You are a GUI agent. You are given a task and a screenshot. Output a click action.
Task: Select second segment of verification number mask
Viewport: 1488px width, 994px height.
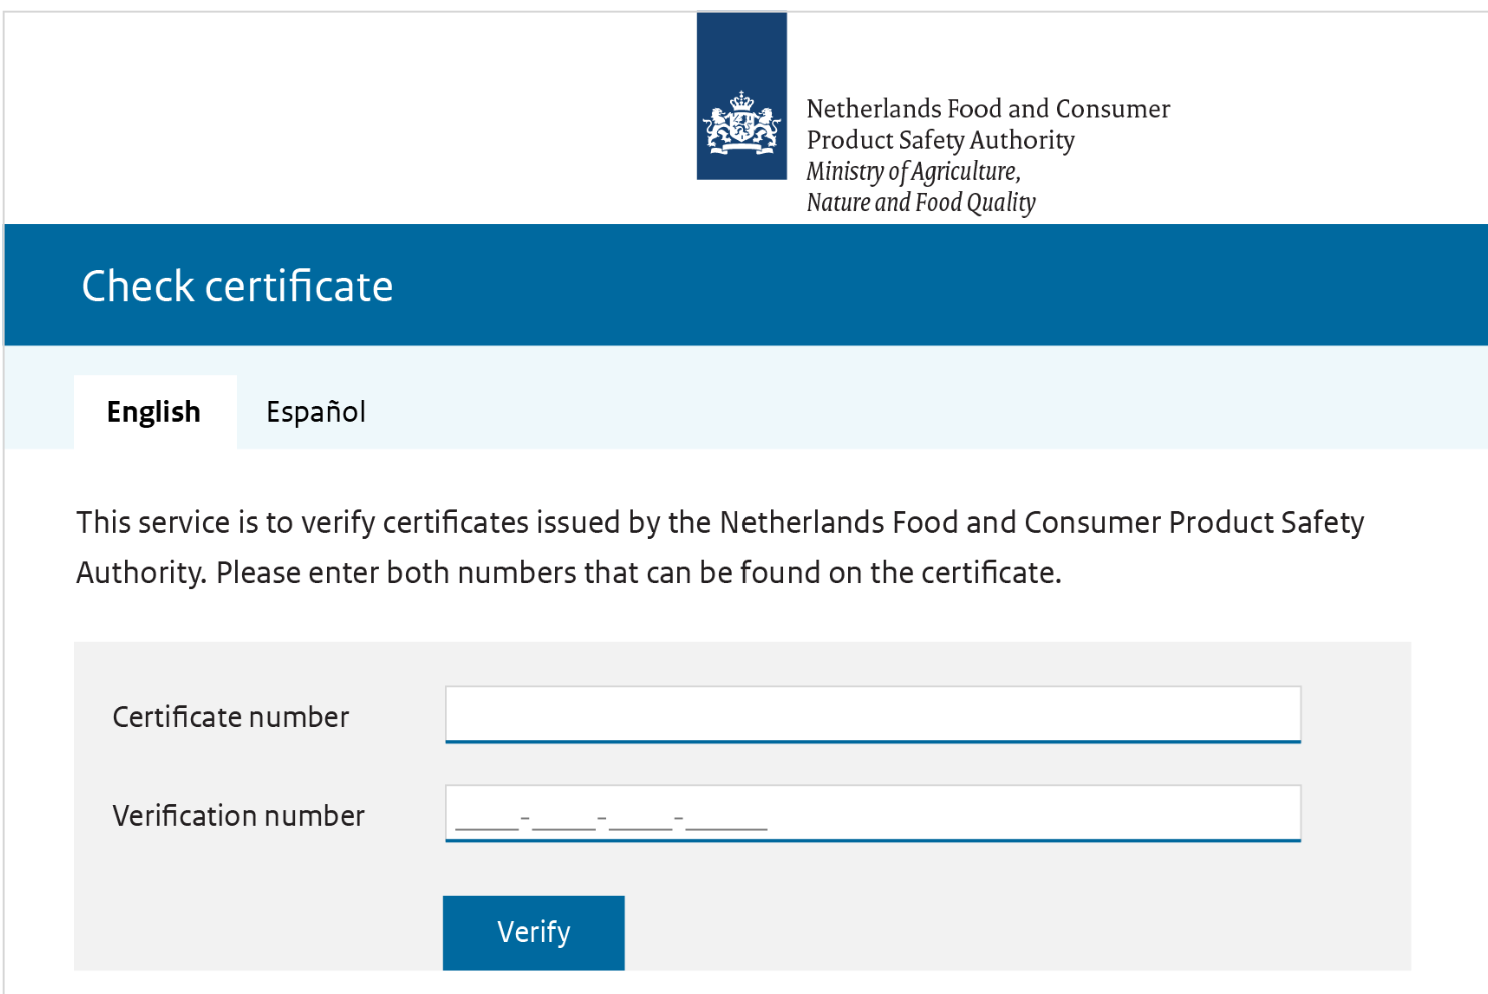tap(564, 820)
